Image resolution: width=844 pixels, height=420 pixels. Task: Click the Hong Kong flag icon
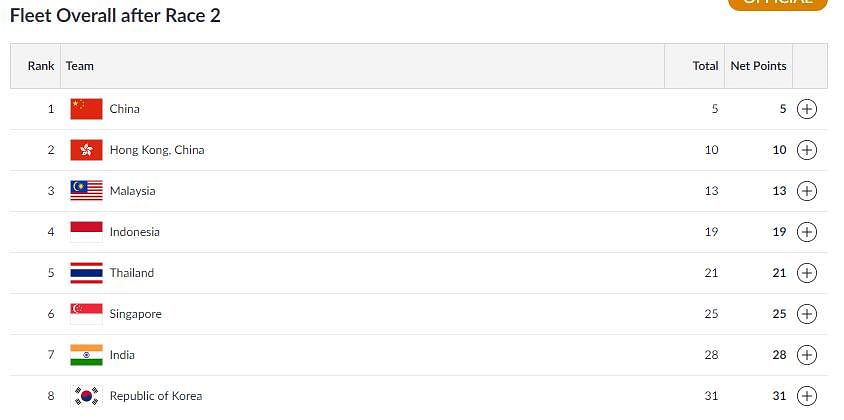click(x=86, y=150)
